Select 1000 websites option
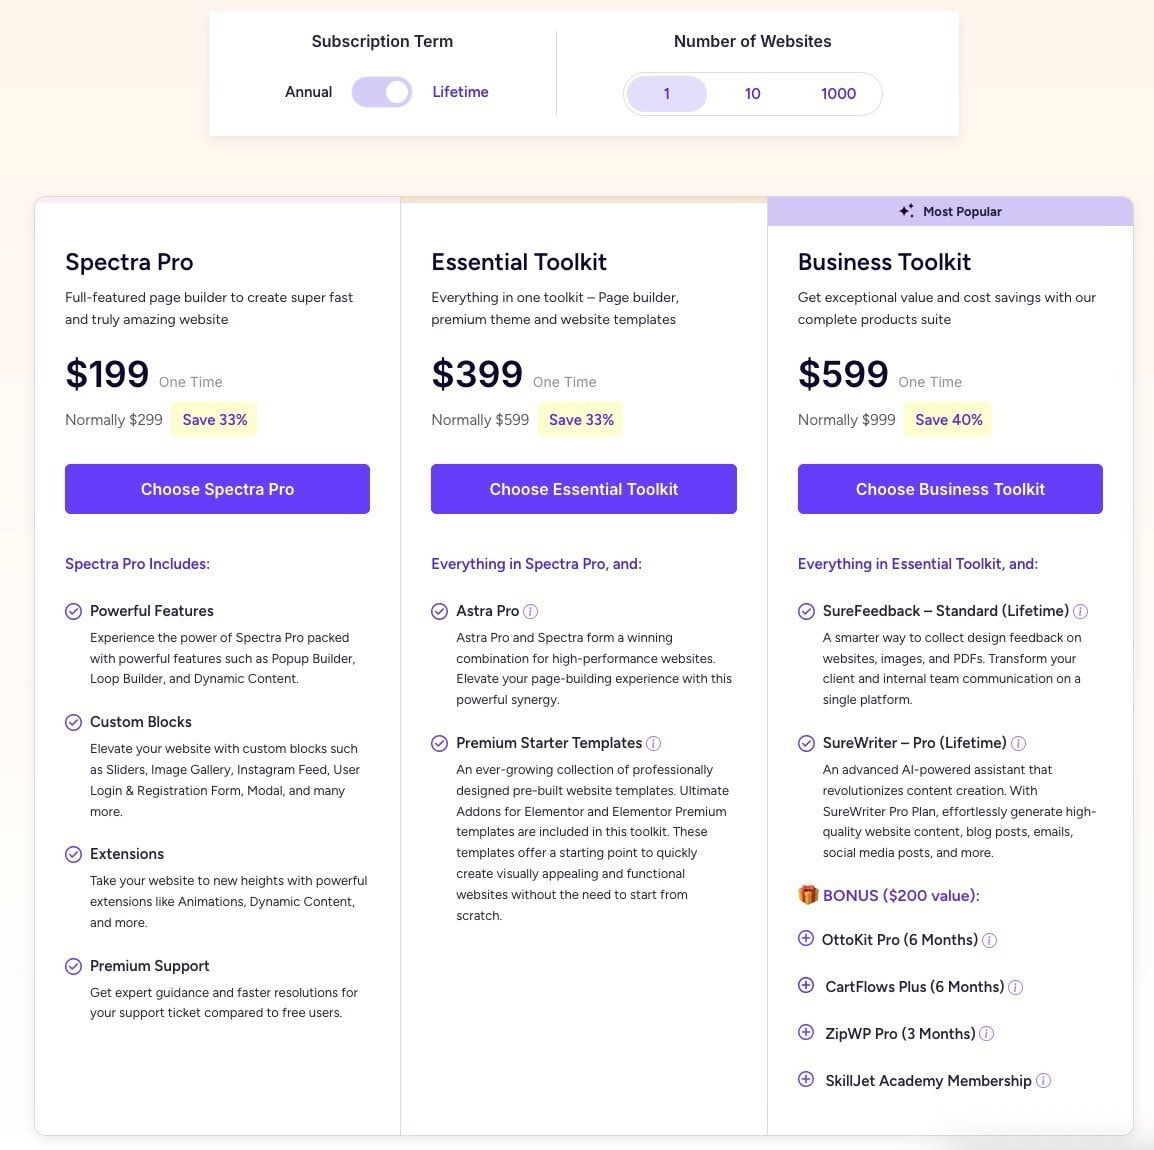1154x1150 pixels. coord(838,93)
